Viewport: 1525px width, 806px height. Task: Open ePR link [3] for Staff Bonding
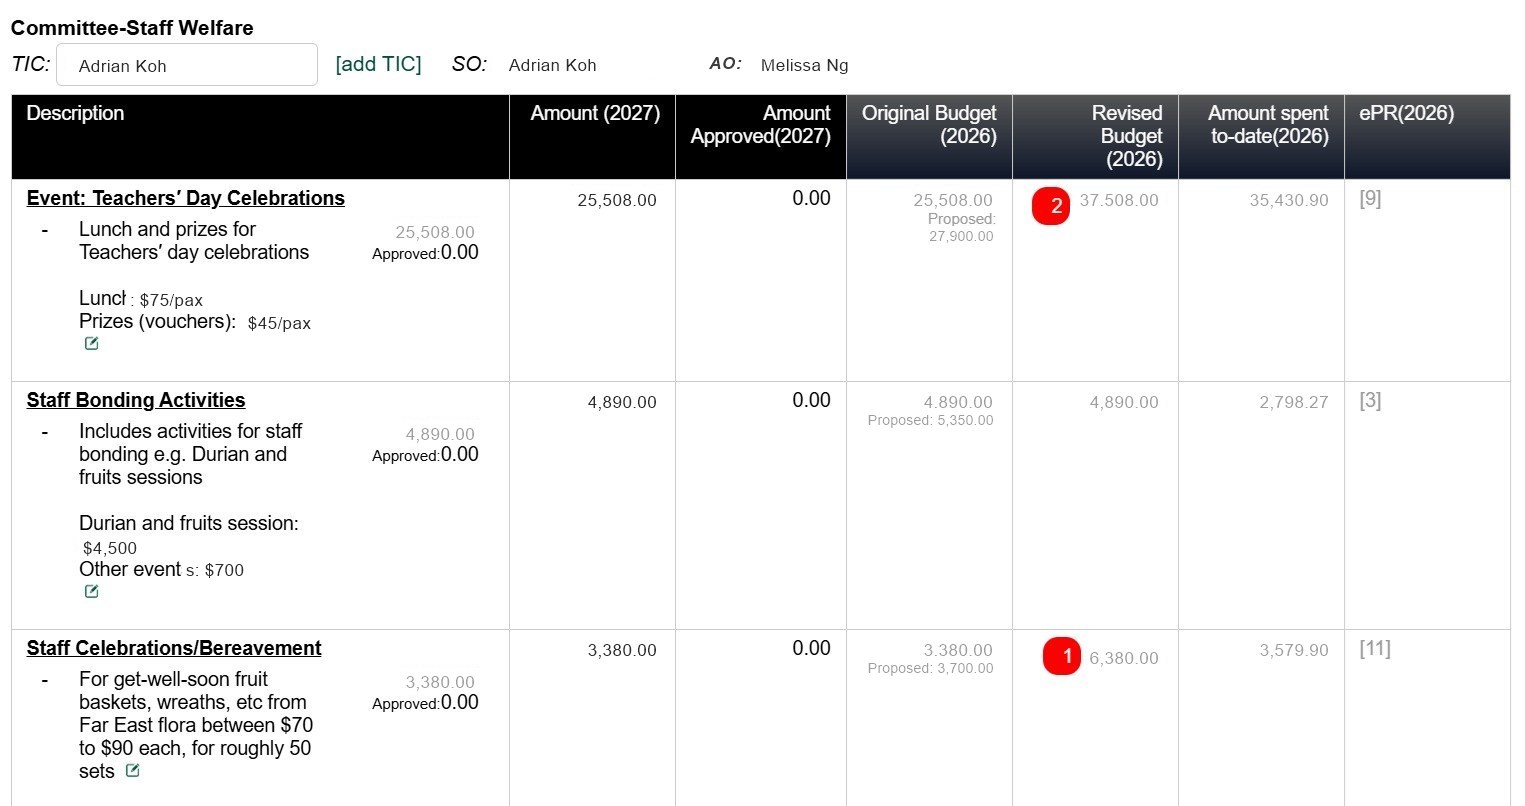pos(1370,400)
